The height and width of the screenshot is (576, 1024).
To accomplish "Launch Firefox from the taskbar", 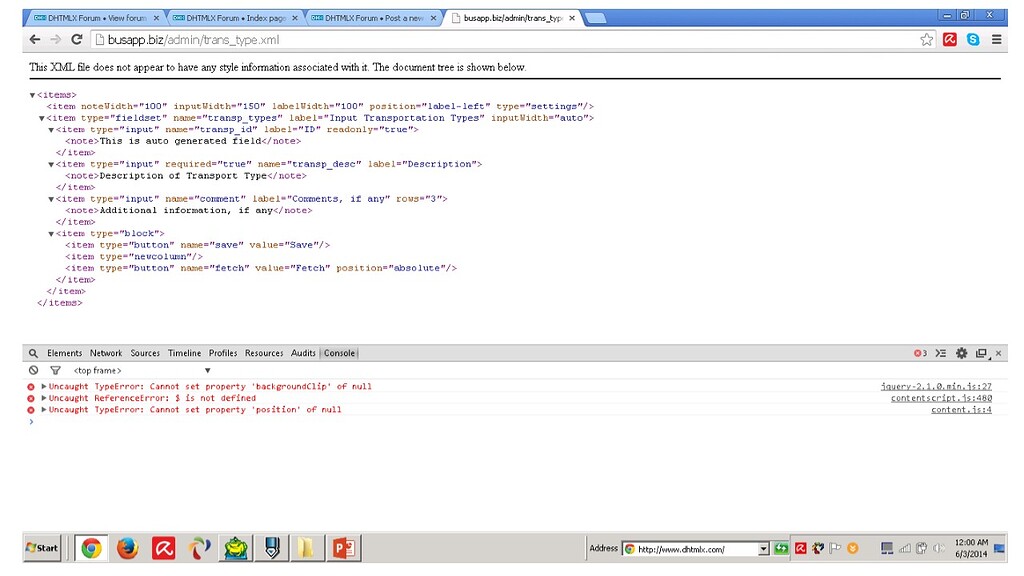I will [x=127, y=548].
